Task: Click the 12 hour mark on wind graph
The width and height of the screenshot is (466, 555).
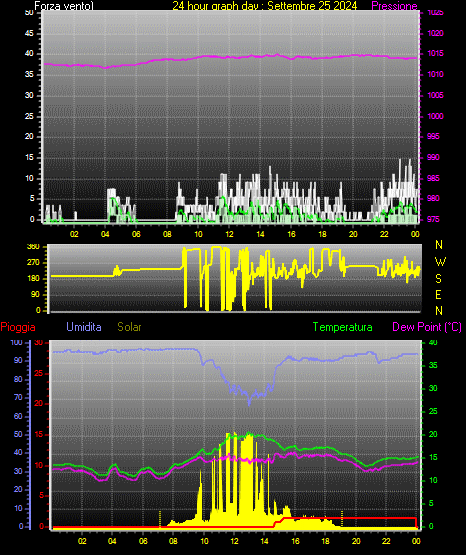Action: tap(229, 234)
